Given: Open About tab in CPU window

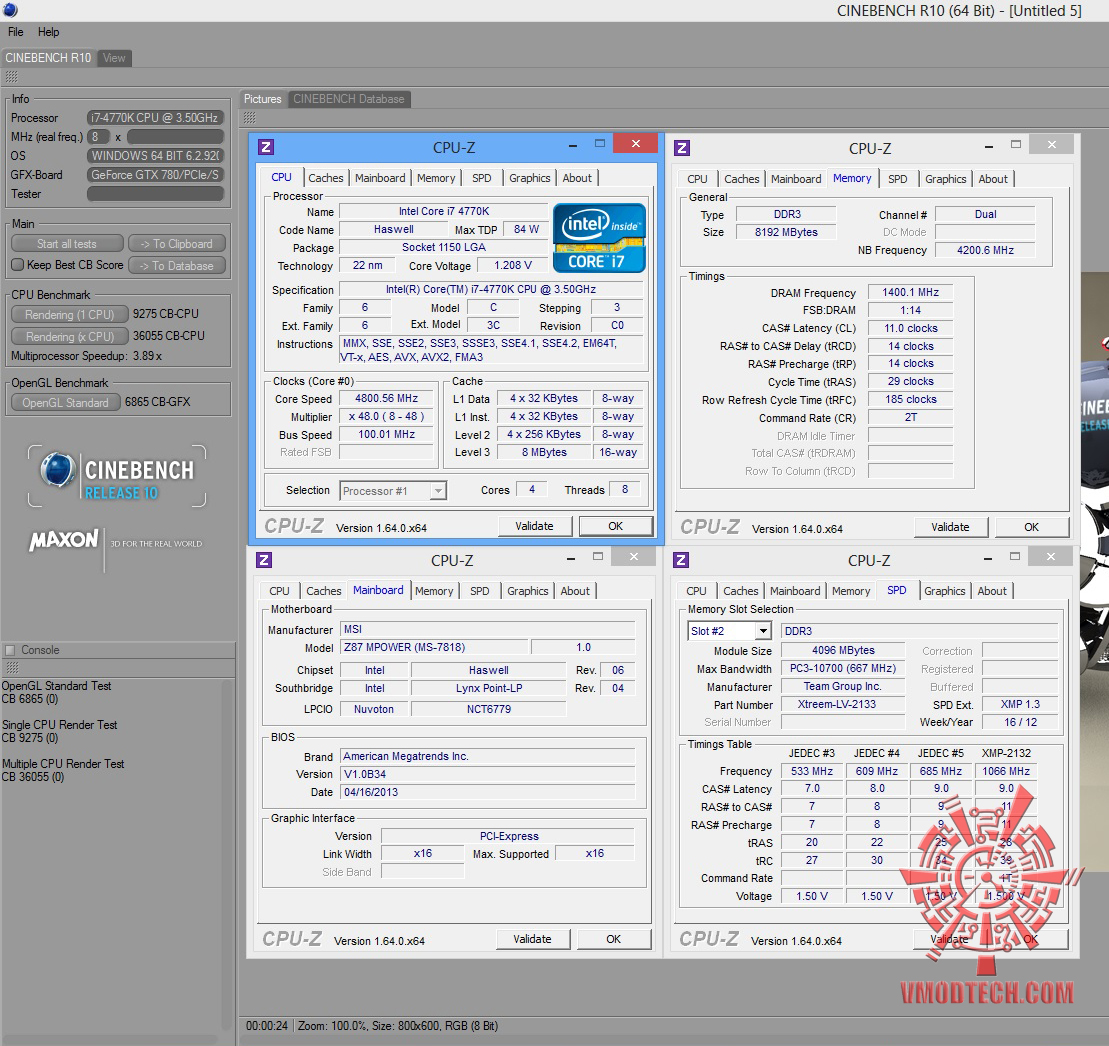Looking at the screenshot, I should pyautogui.click(x=577, y=178).
